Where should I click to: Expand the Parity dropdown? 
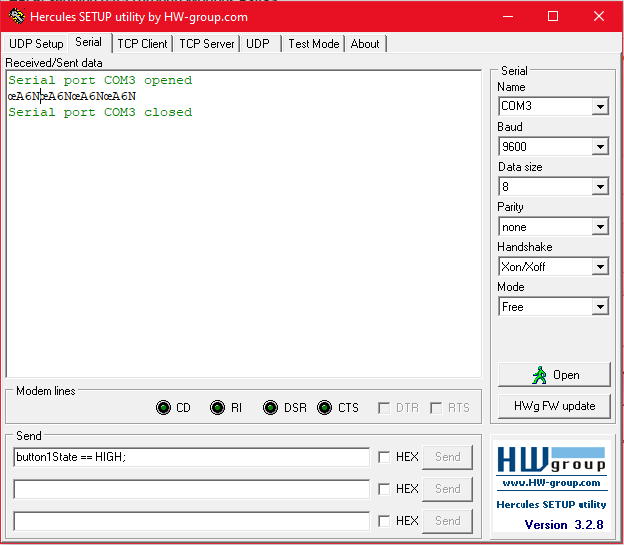(600, 227)
